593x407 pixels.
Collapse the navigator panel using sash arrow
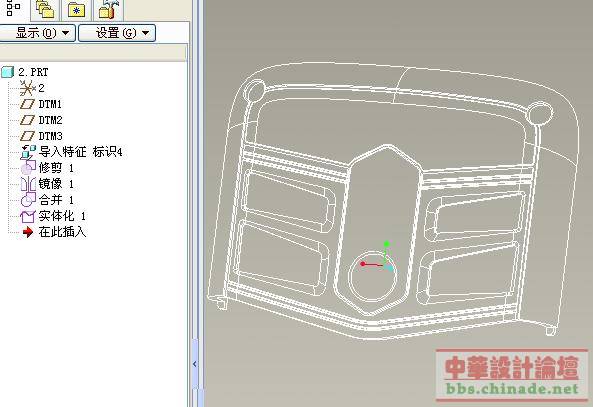195,364
